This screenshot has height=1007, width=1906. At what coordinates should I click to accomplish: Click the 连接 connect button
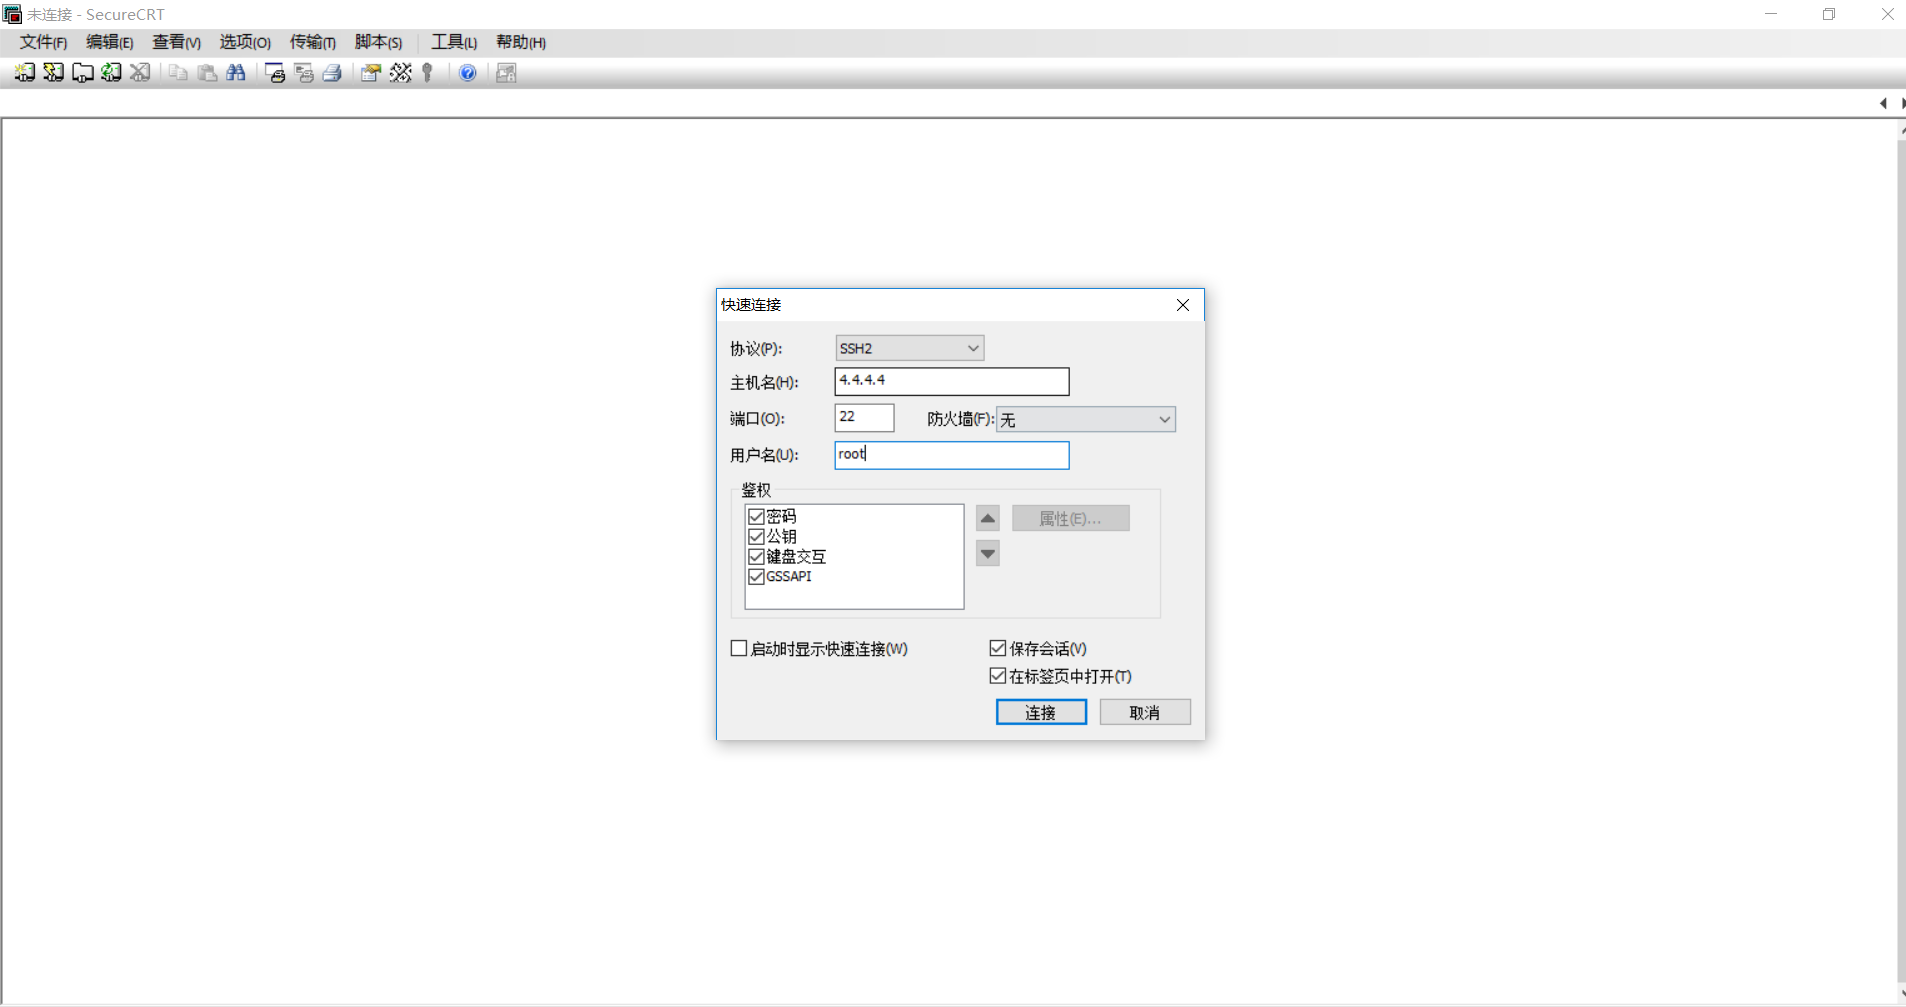(1041, 712)
